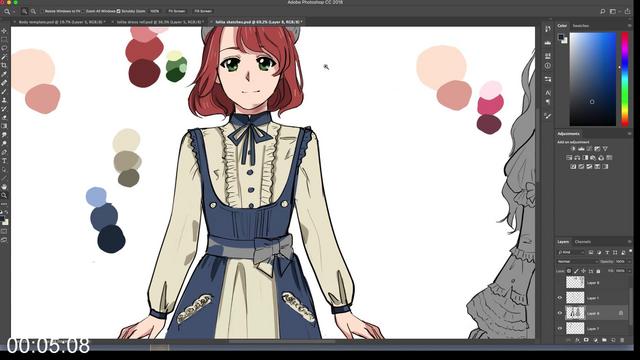This screenshot has height=360, width=640.
Task: Create a new layer group
Action: point(604,340)
